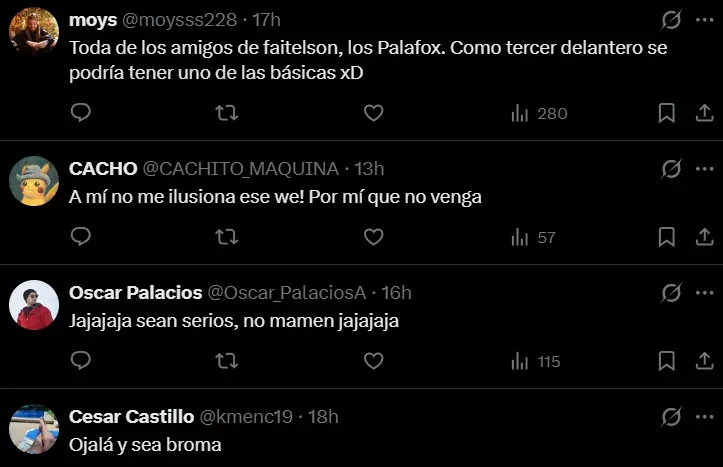Share moys's tweet
723x467 pixels.
[x=703, y=113]
